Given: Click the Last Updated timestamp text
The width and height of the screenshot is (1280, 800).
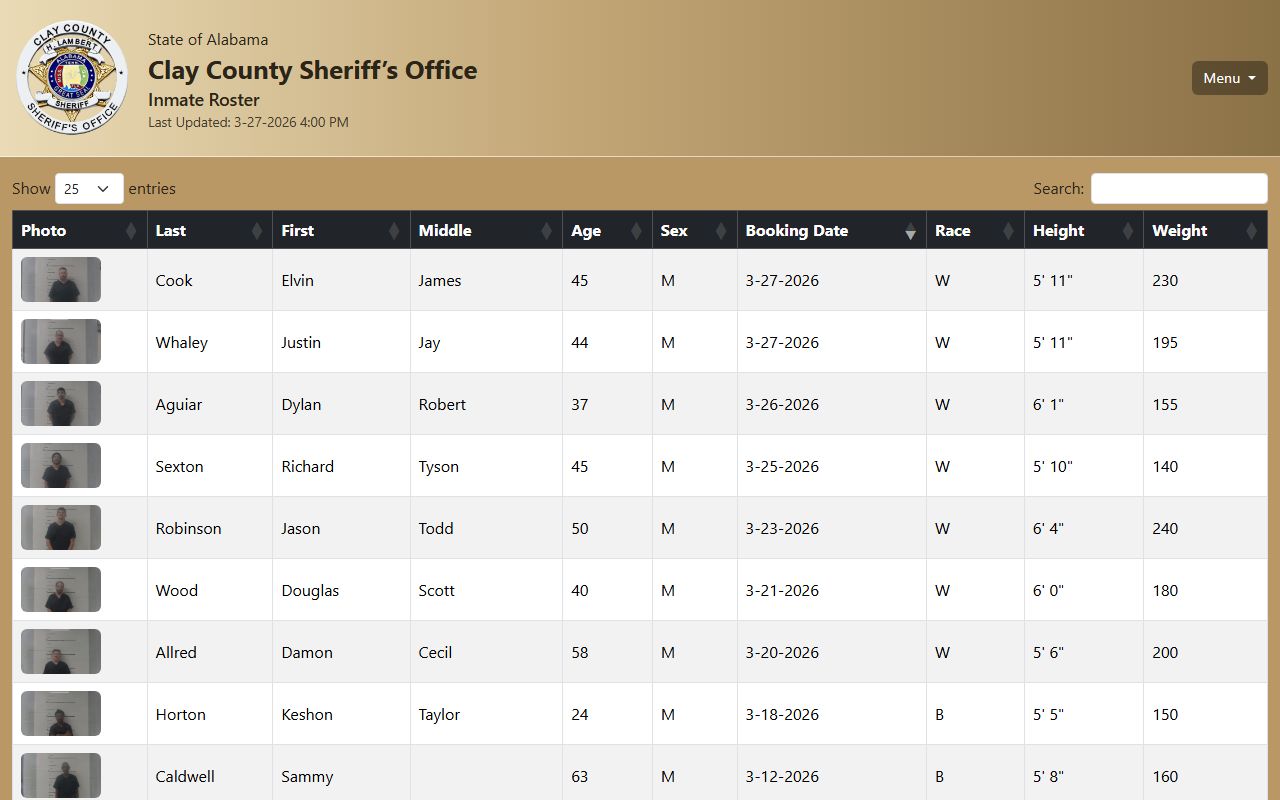Looking at the screenshot, I should click(248, 122).
